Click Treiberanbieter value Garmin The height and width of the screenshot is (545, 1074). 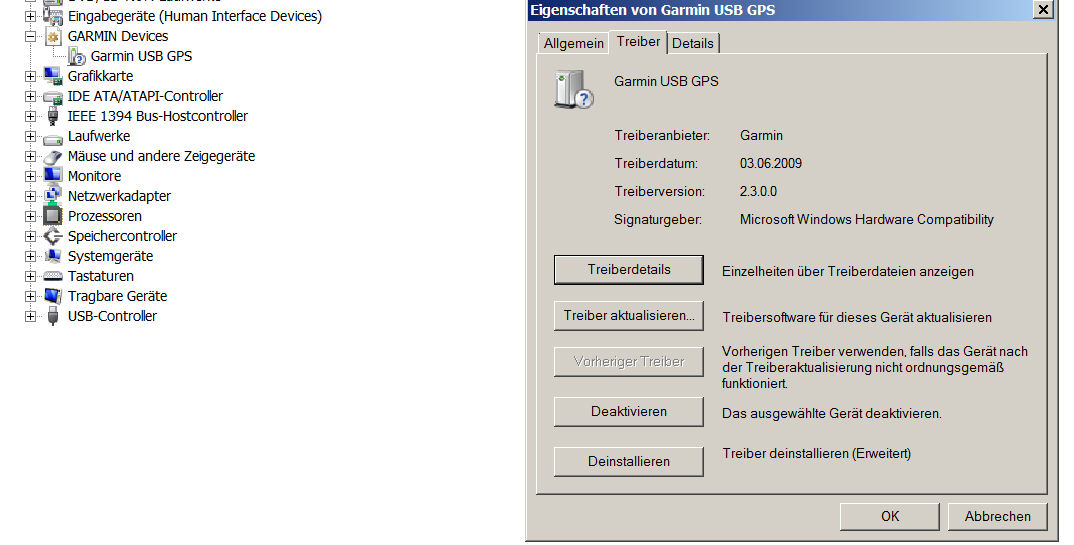[x=761, y=136]
